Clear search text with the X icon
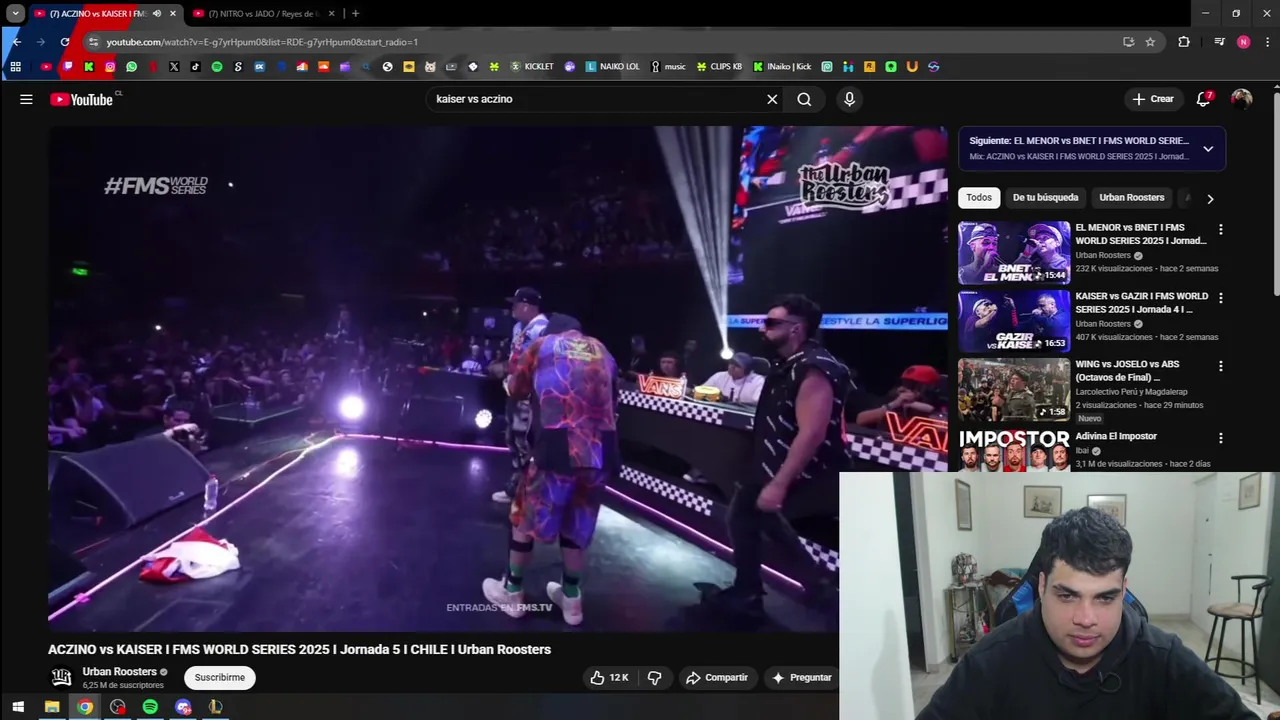The width and height of the screenshot is (1280, 720). (772, 99)
